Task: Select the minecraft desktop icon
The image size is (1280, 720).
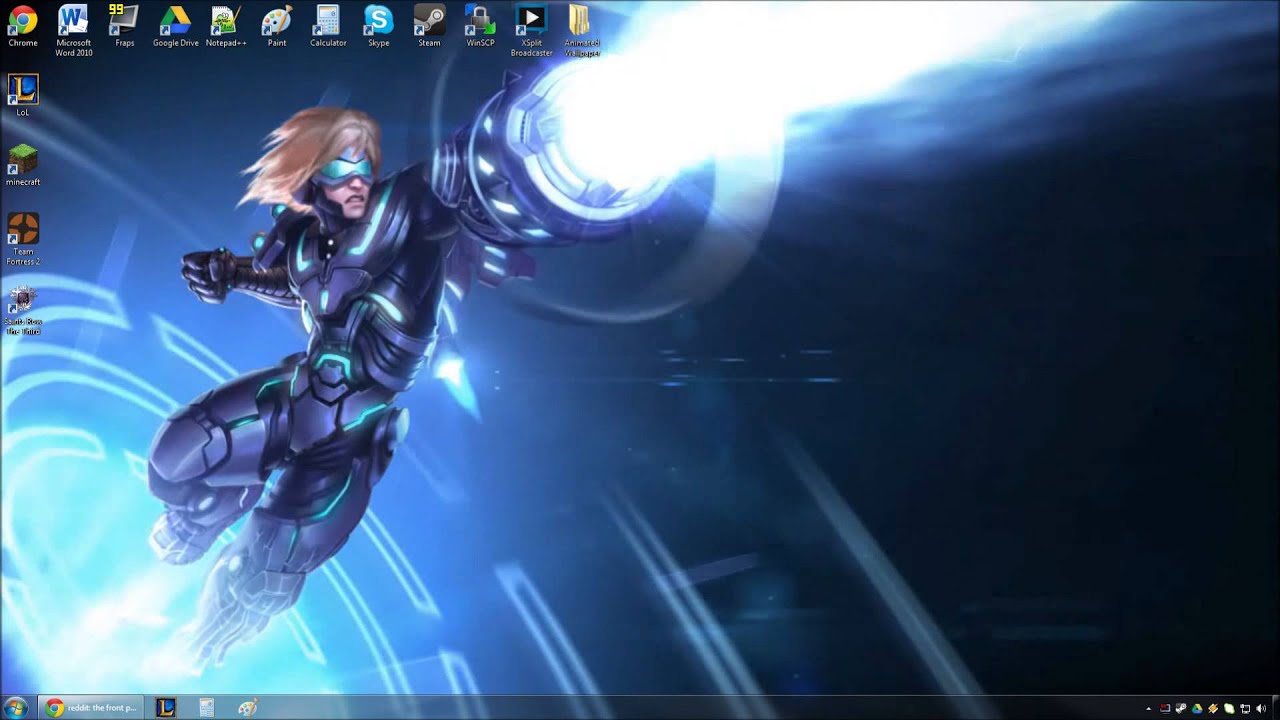Action: coord(22,165)
